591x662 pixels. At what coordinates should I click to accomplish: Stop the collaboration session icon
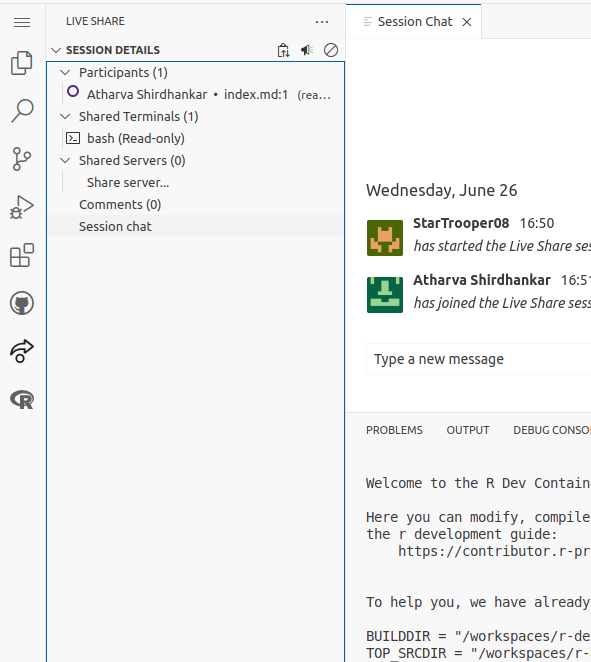[x=331, y=50]
